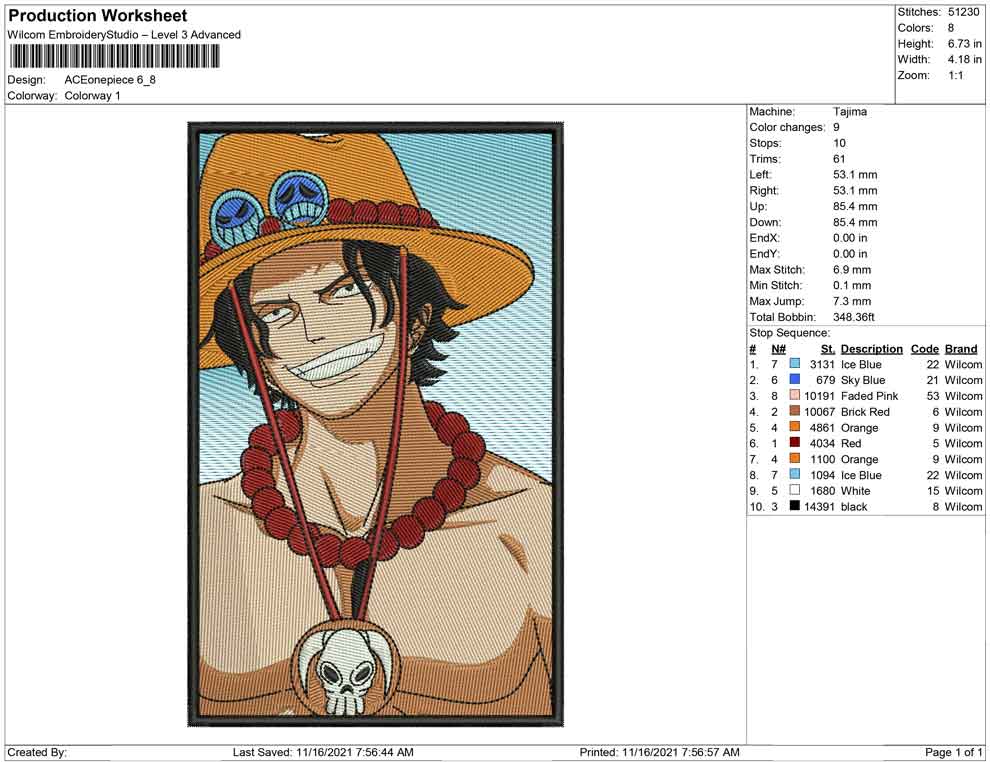Click the embroidery design preview image
This screenshot has height=762, width=990.
click(372, 424)
